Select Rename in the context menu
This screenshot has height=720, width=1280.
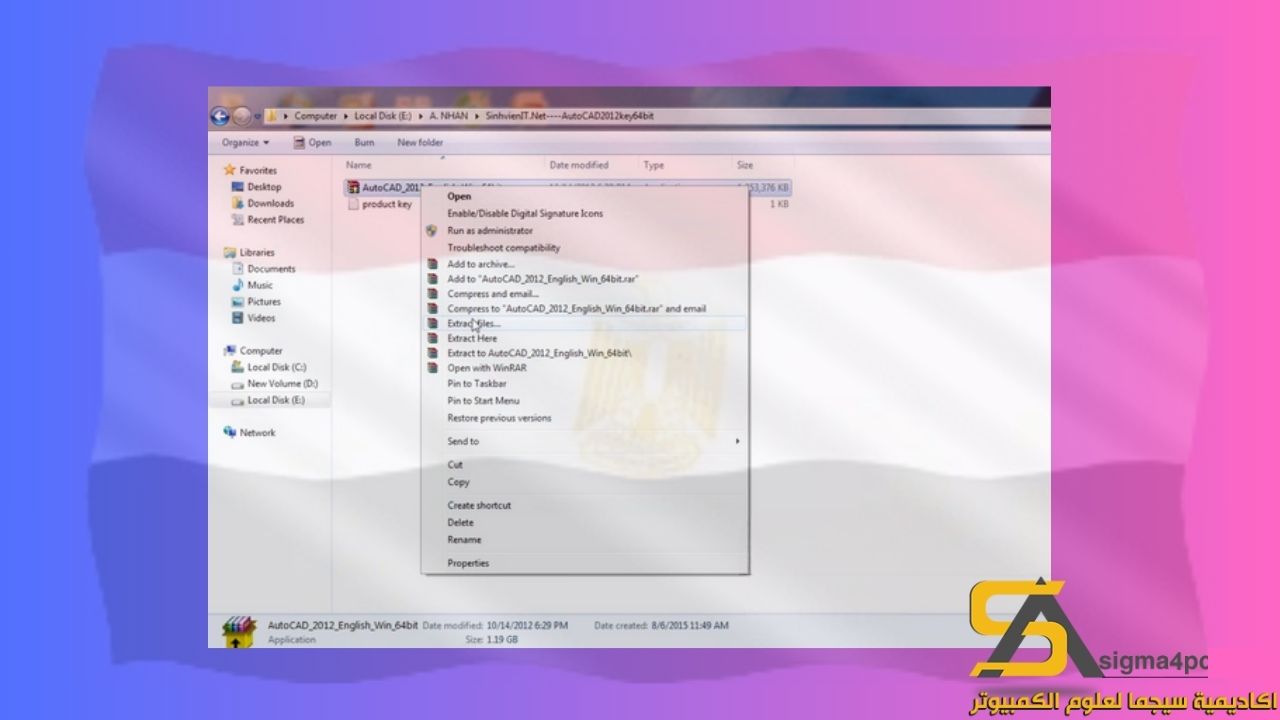pyautogui.click(x=464, y=540)
